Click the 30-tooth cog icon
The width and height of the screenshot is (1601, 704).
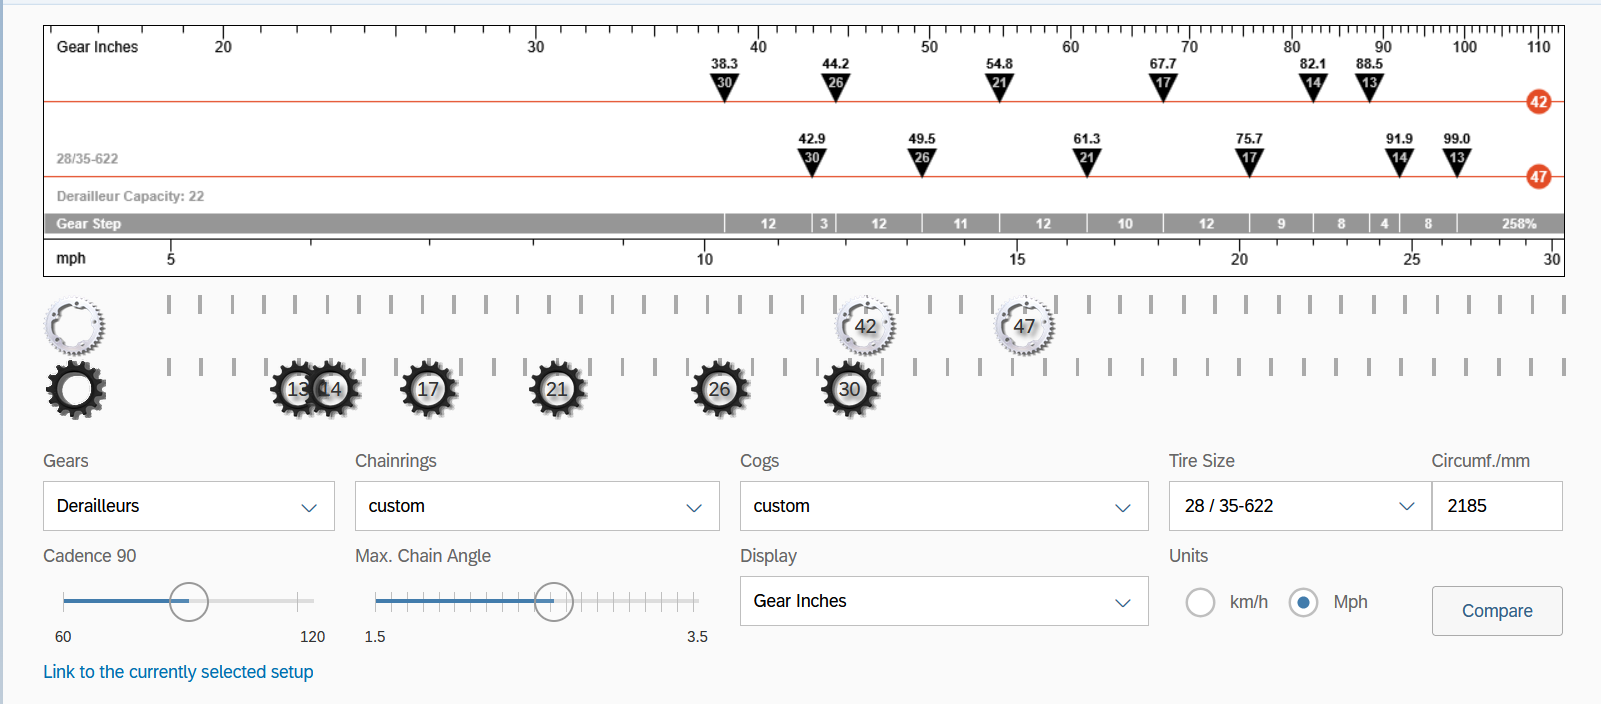point(850,389)
